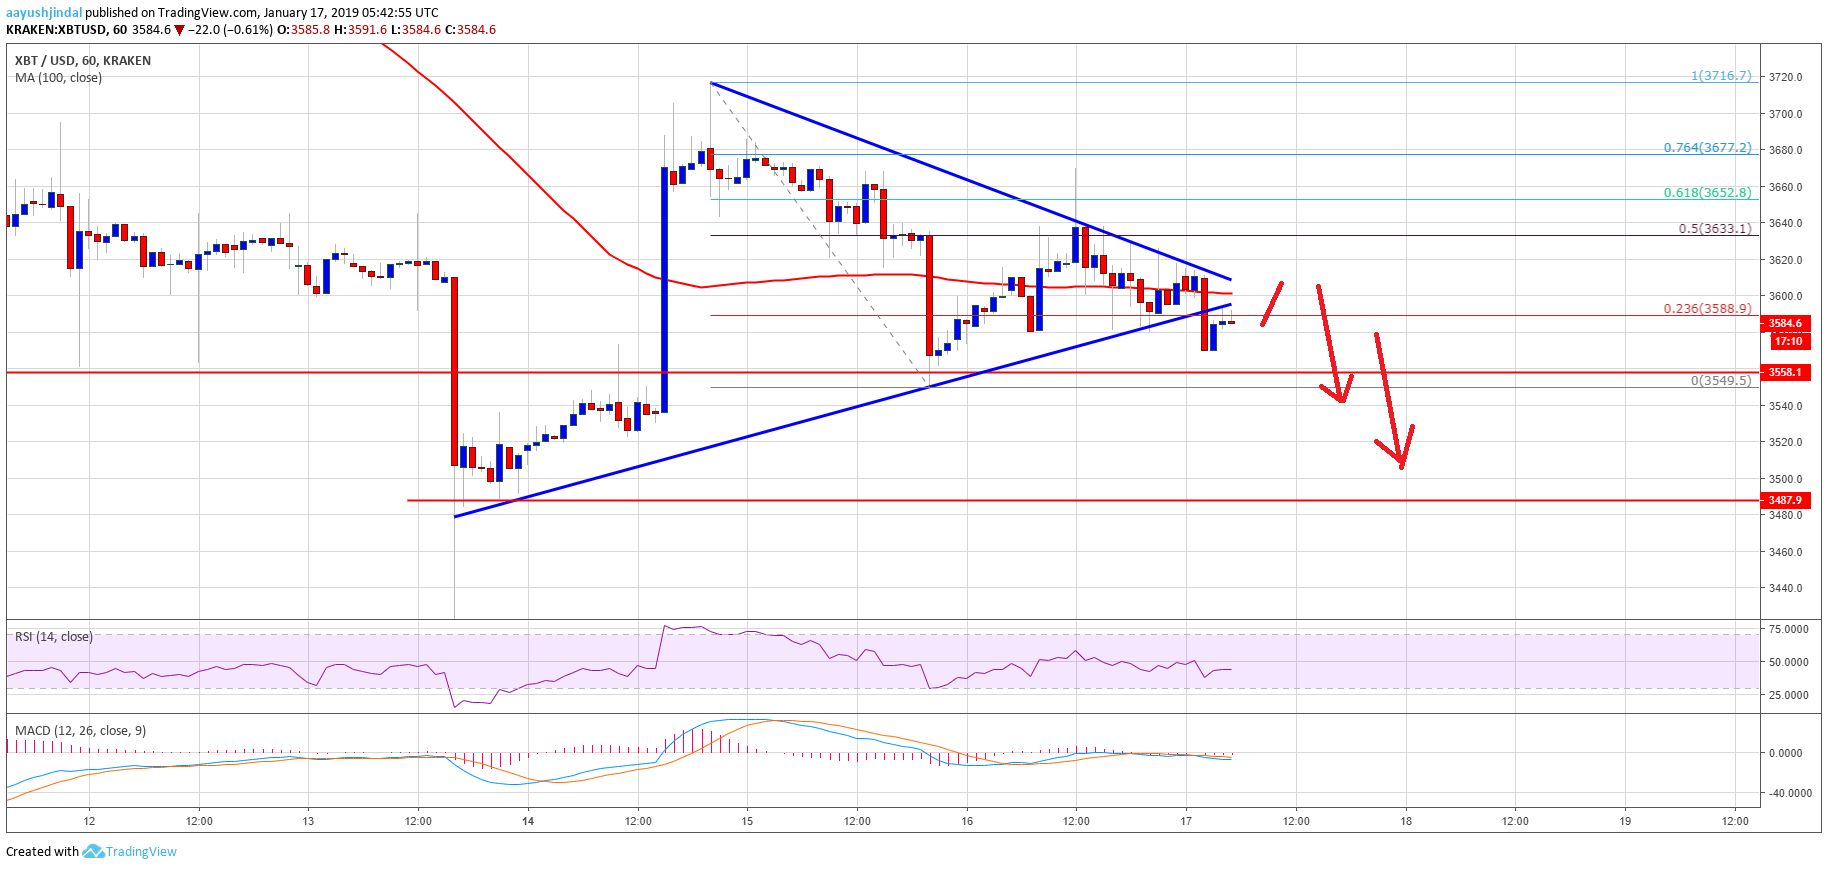This screenshot has width=1828, height=869.
Task: Click the aayushjindal author name
Action: click(x=44, y=13)
